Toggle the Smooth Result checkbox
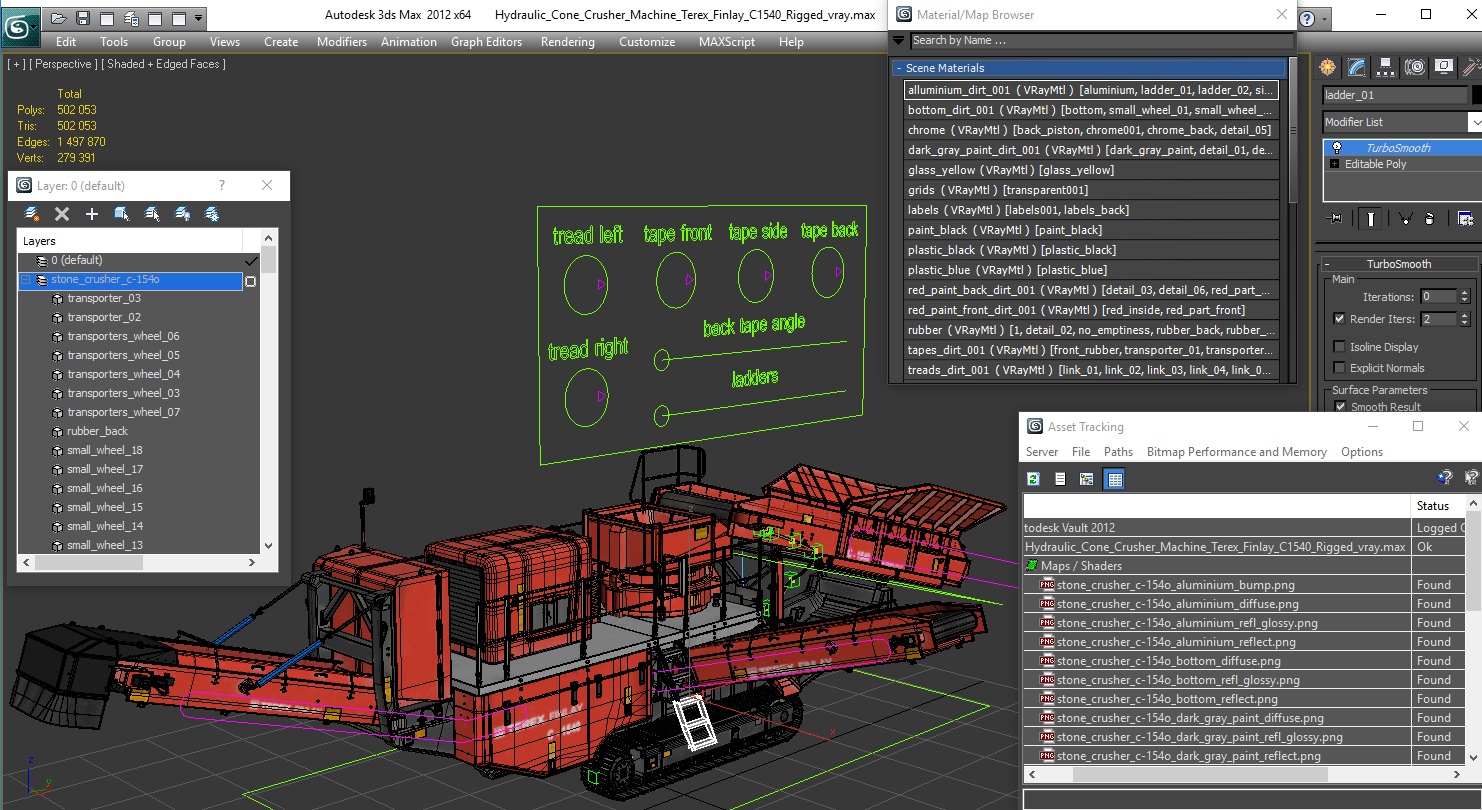The image size is (1482, 810). [1339, 406]
